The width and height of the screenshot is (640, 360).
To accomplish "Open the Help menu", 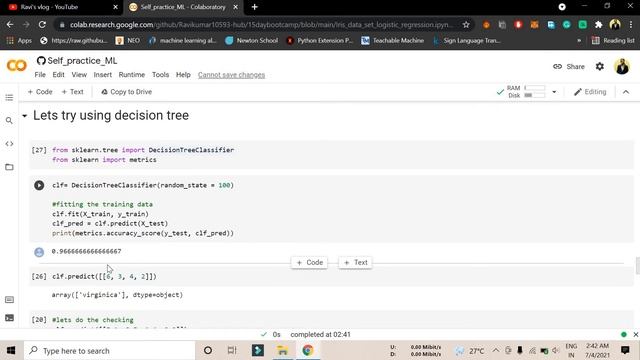I will coord(183,75).
